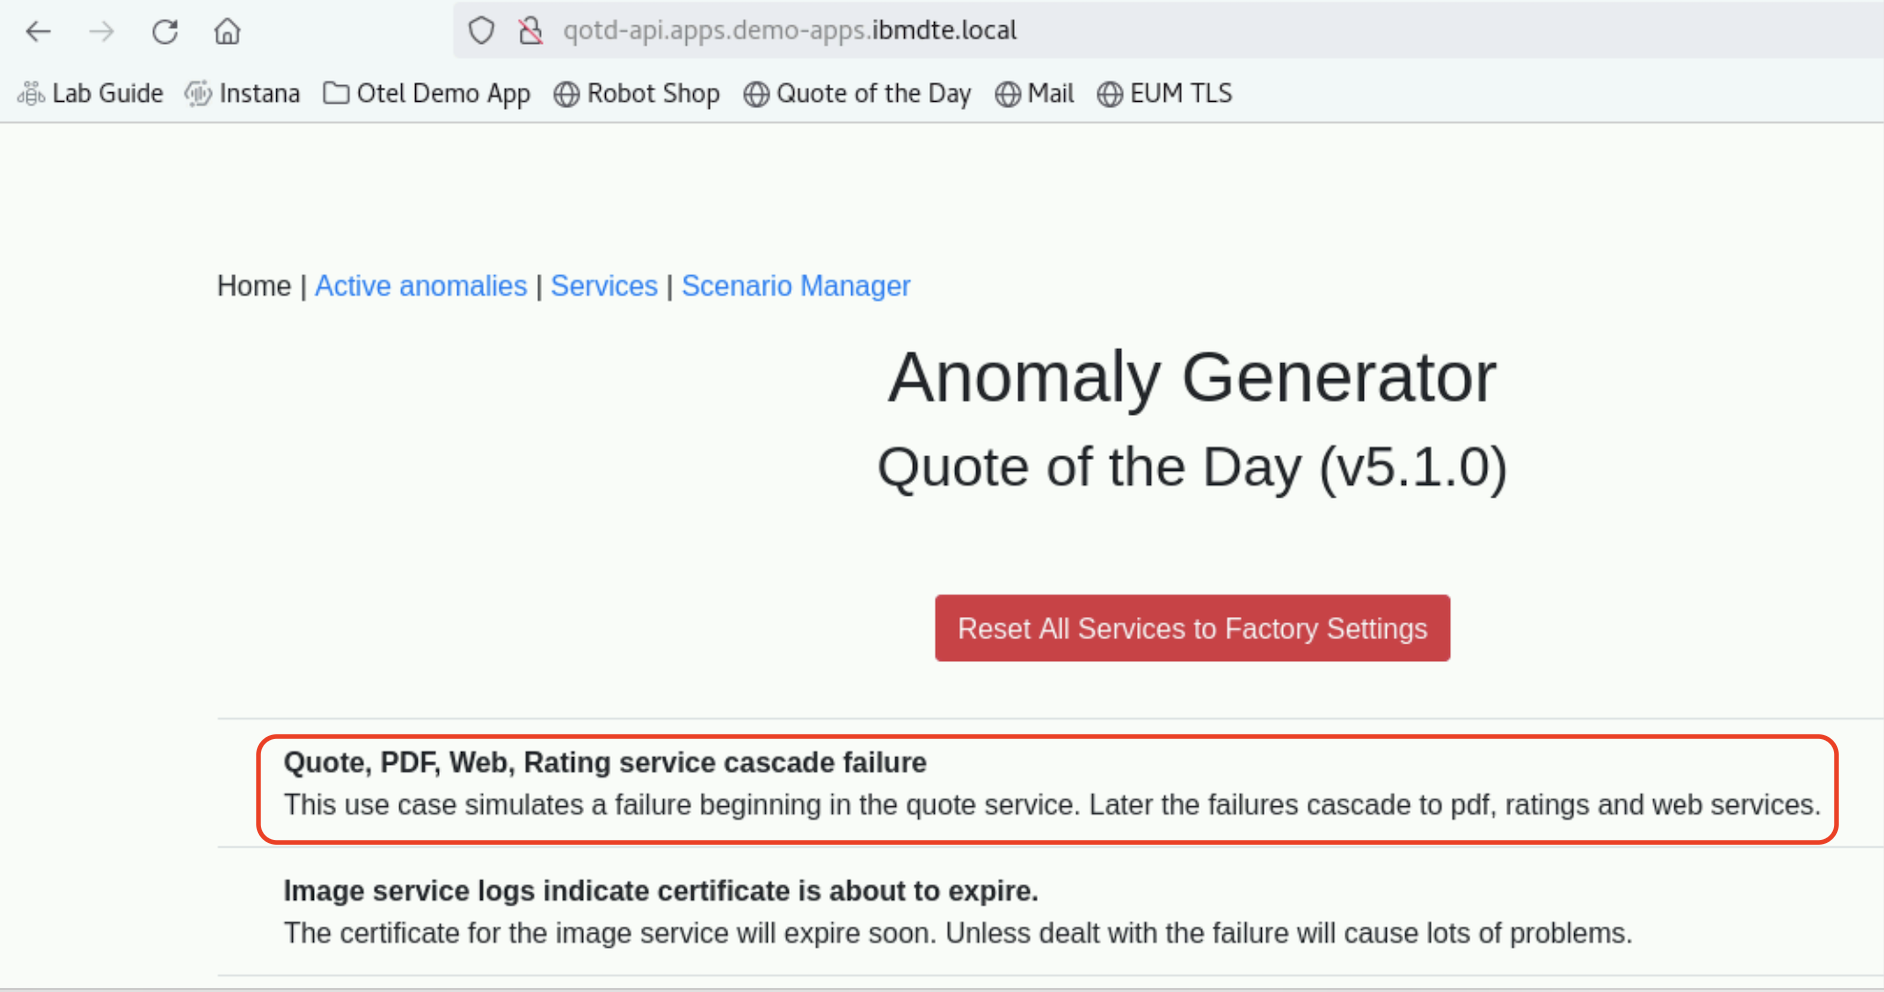Click the shield tracking protection icon
Image resolution: width=1884 pixels, height=992 pixels.
pyautogui.click(x=481, y=31)
